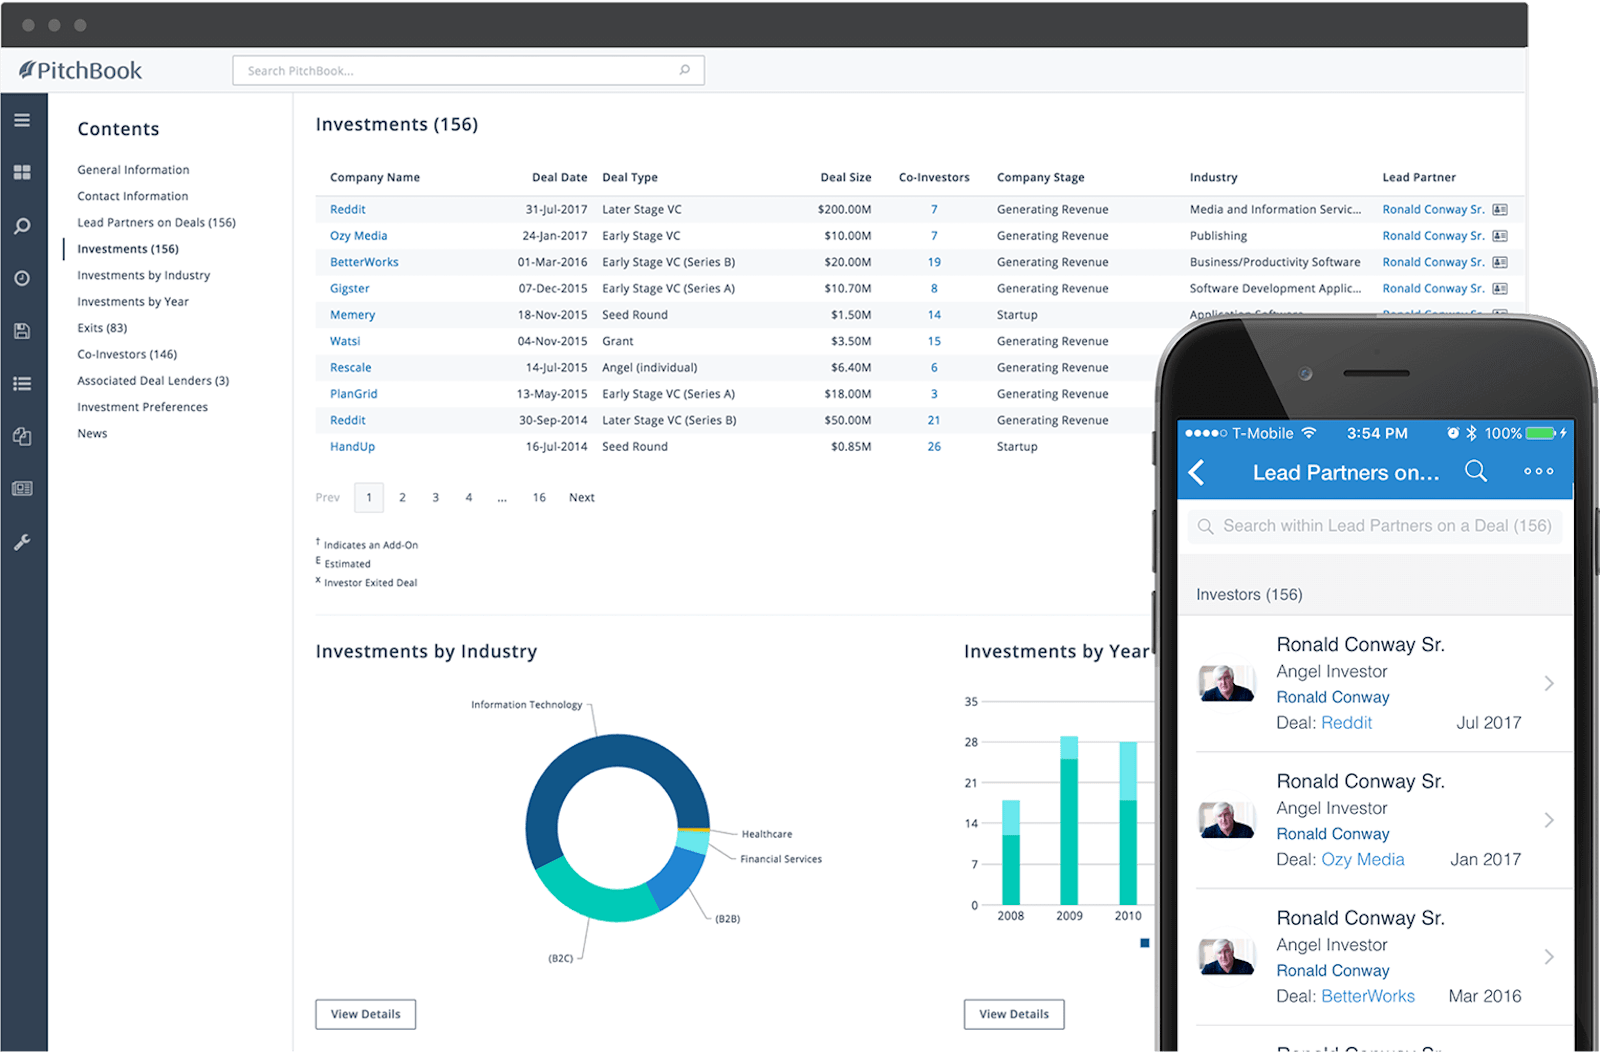The width and height of the screenshot is (1600, 1052).
Task: Open the Watsi company link
Action: pyautogui.click(x=345, y=341)
